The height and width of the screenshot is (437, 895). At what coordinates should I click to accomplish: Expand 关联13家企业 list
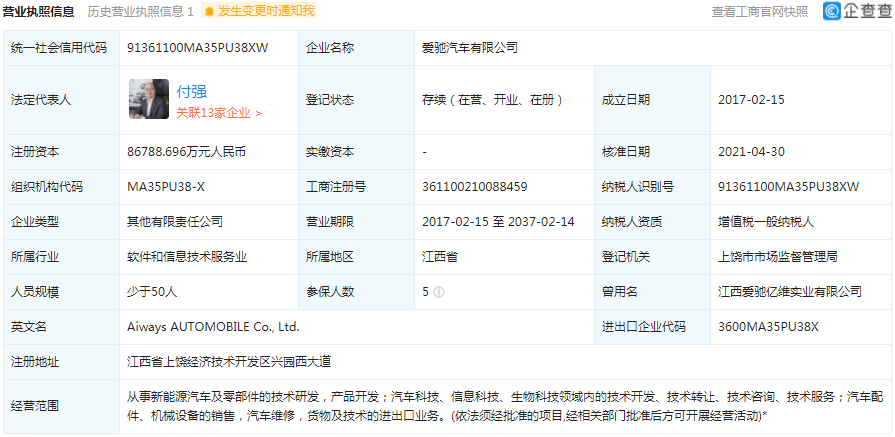(x=218, y=113)
